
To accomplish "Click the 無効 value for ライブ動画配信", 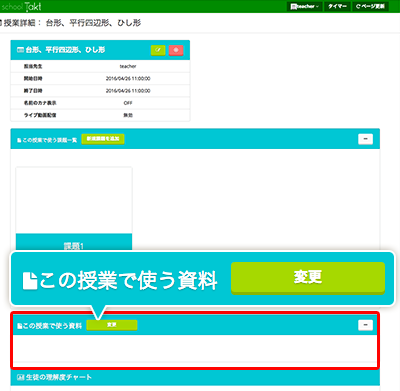I will point(128,115).
